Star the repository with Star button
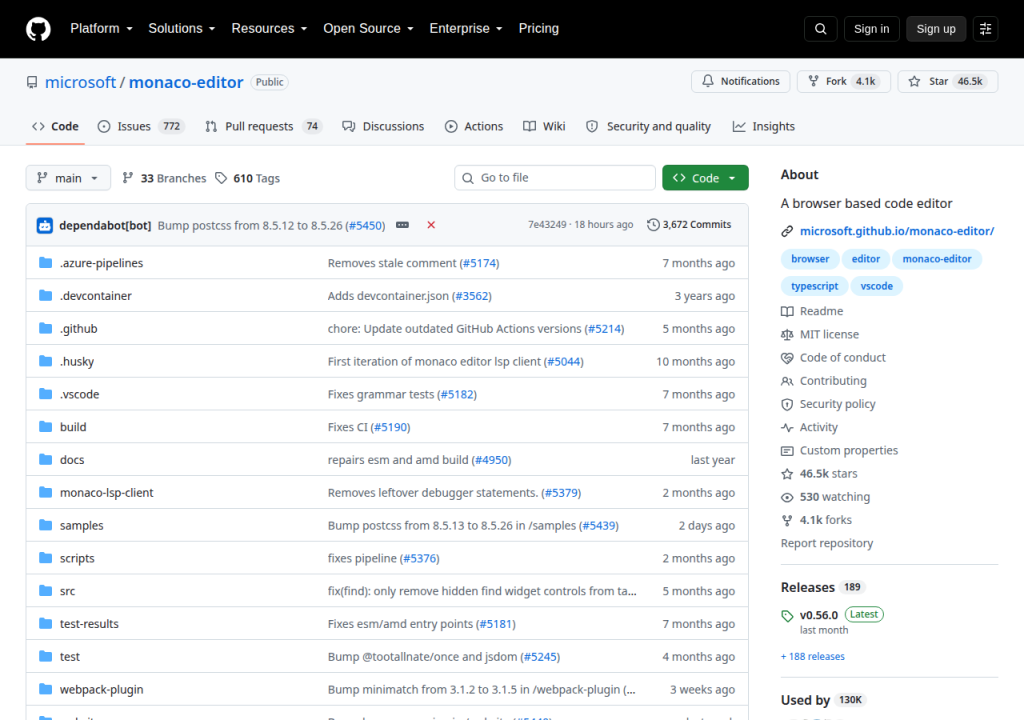This screenshot has height=720, width=1024. (x=948, y=81)
